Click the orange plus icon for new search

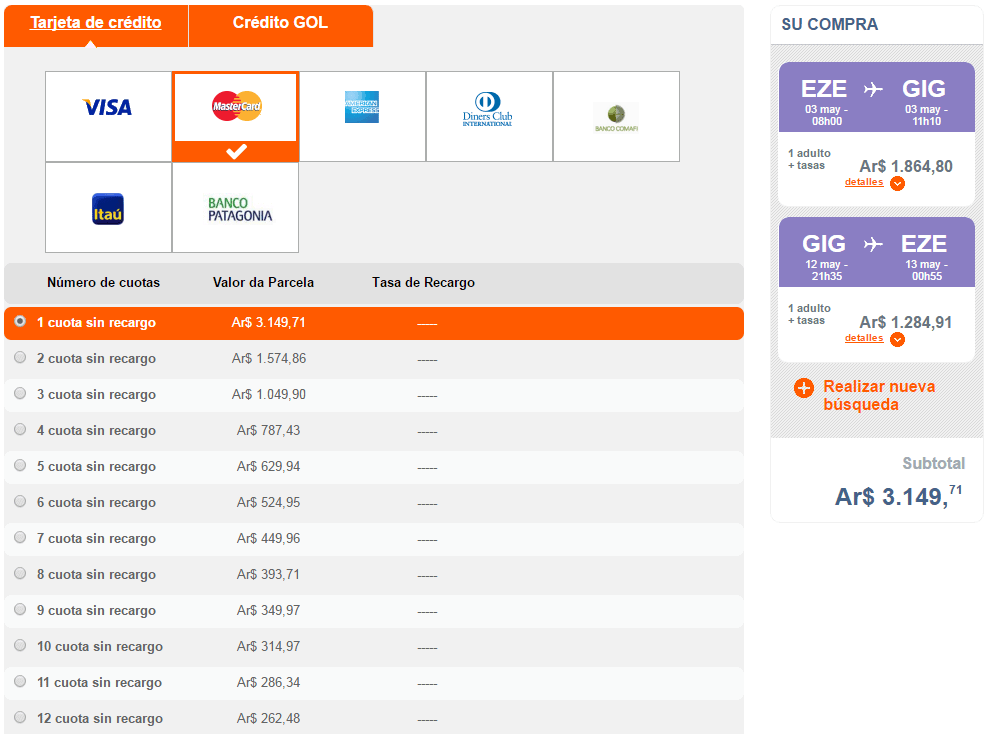(x=804, y=388)
